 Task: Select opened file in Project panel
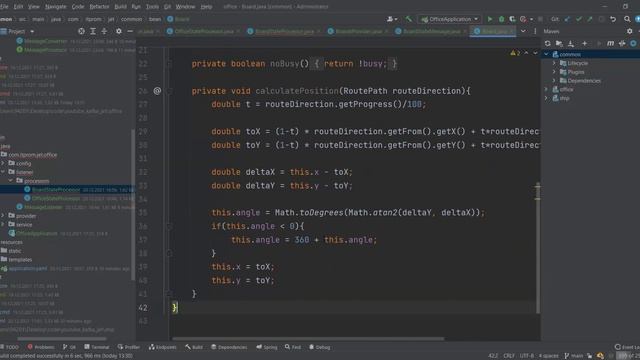81,31
